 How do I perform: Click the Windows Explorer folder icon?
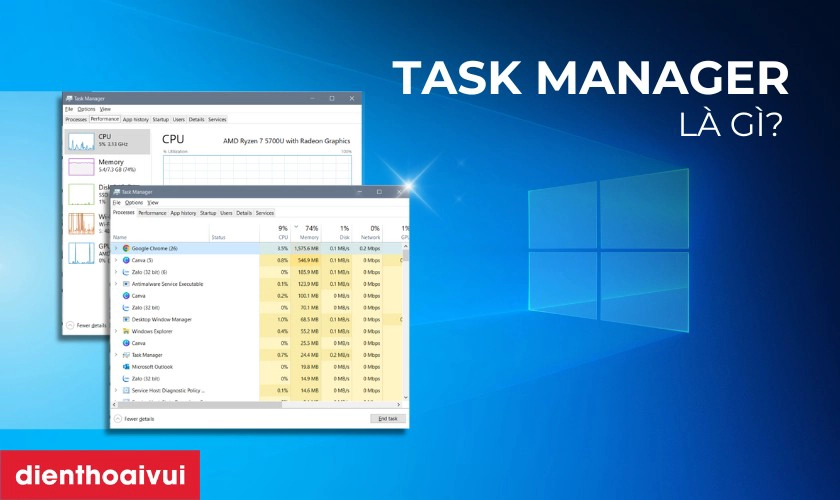click(126, 331)
